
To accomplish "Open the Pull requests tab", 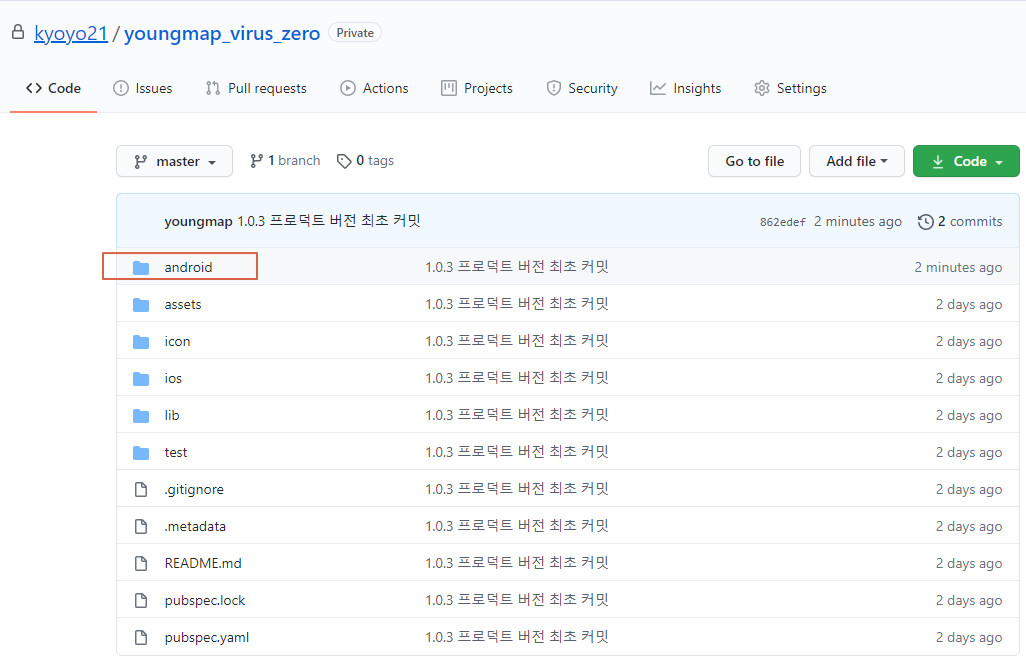I will pyautogui.click(x=256, y=88).
